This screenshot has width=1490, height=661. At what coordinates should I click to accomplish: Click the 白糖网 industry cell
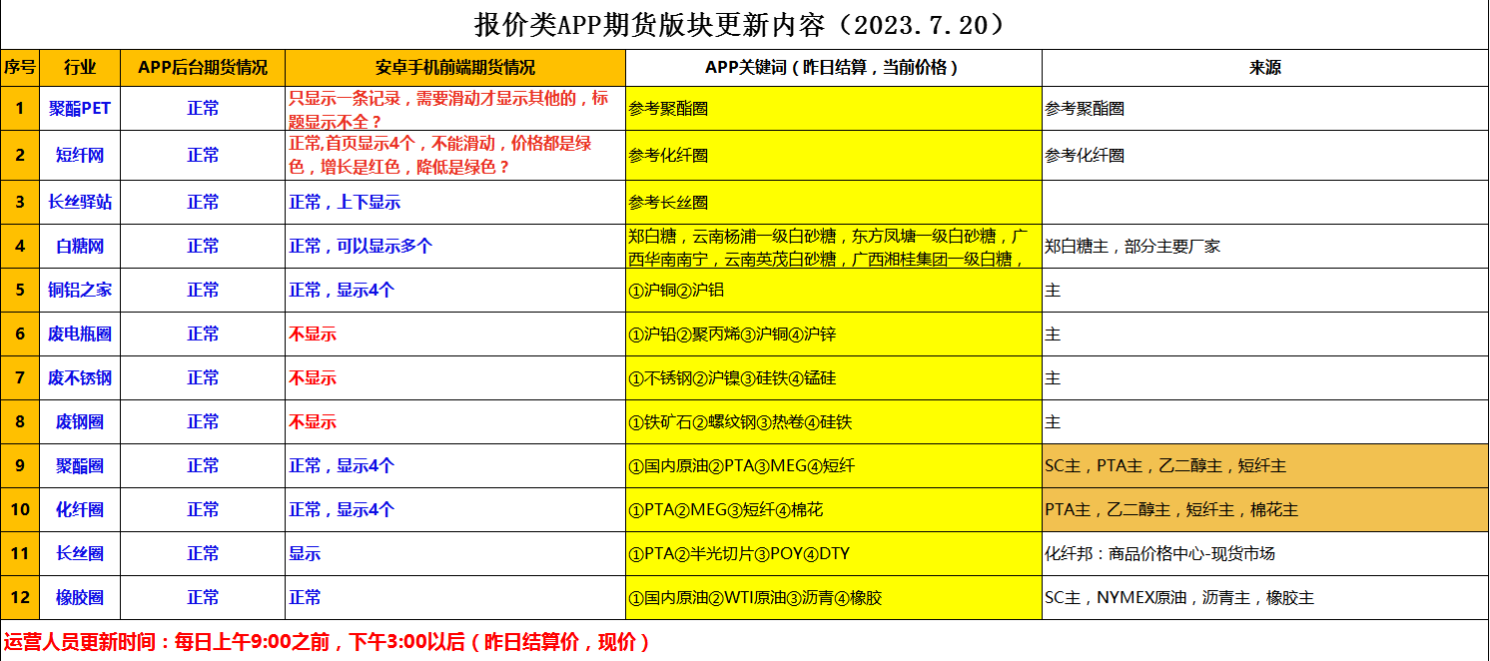pos(80,246)
